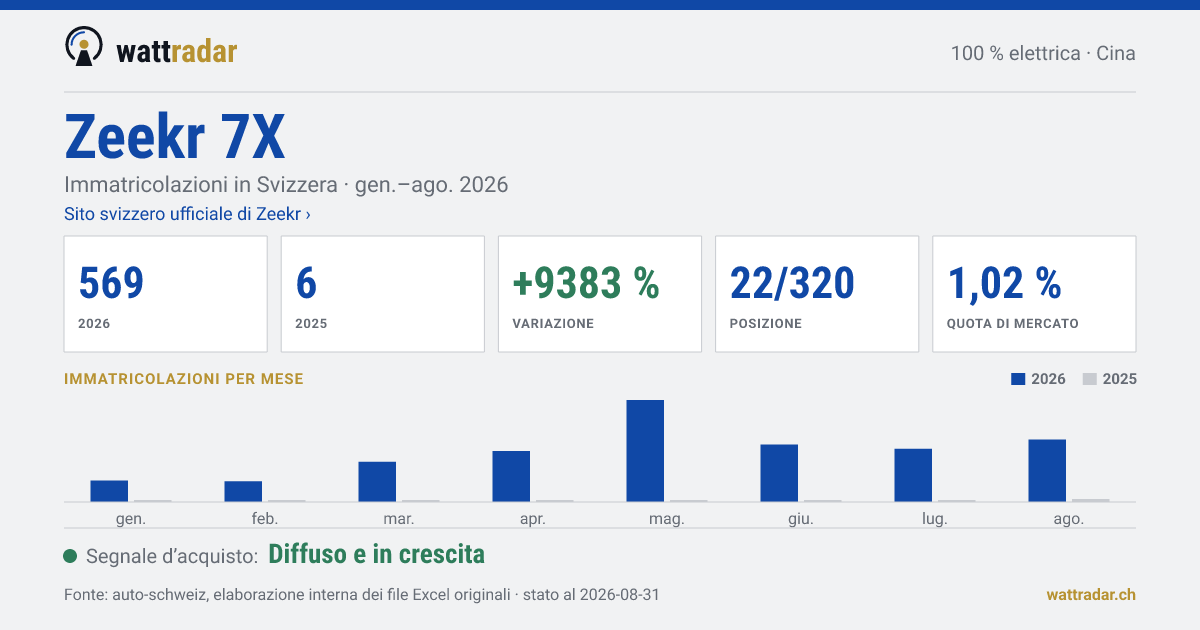Click the 2026 bar for mar.
Screen dimensions: 1200x630
(377, 482)
